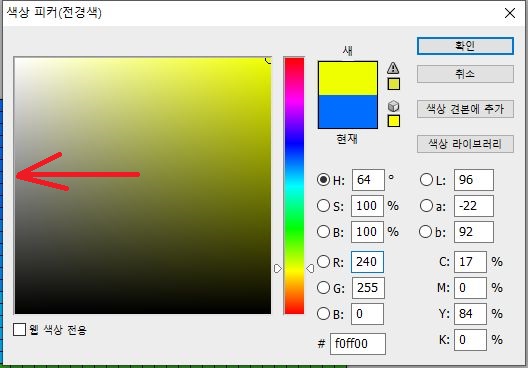The image size is (528, 368).
Task: Click the M field showing 0
Action: point(470,288)
